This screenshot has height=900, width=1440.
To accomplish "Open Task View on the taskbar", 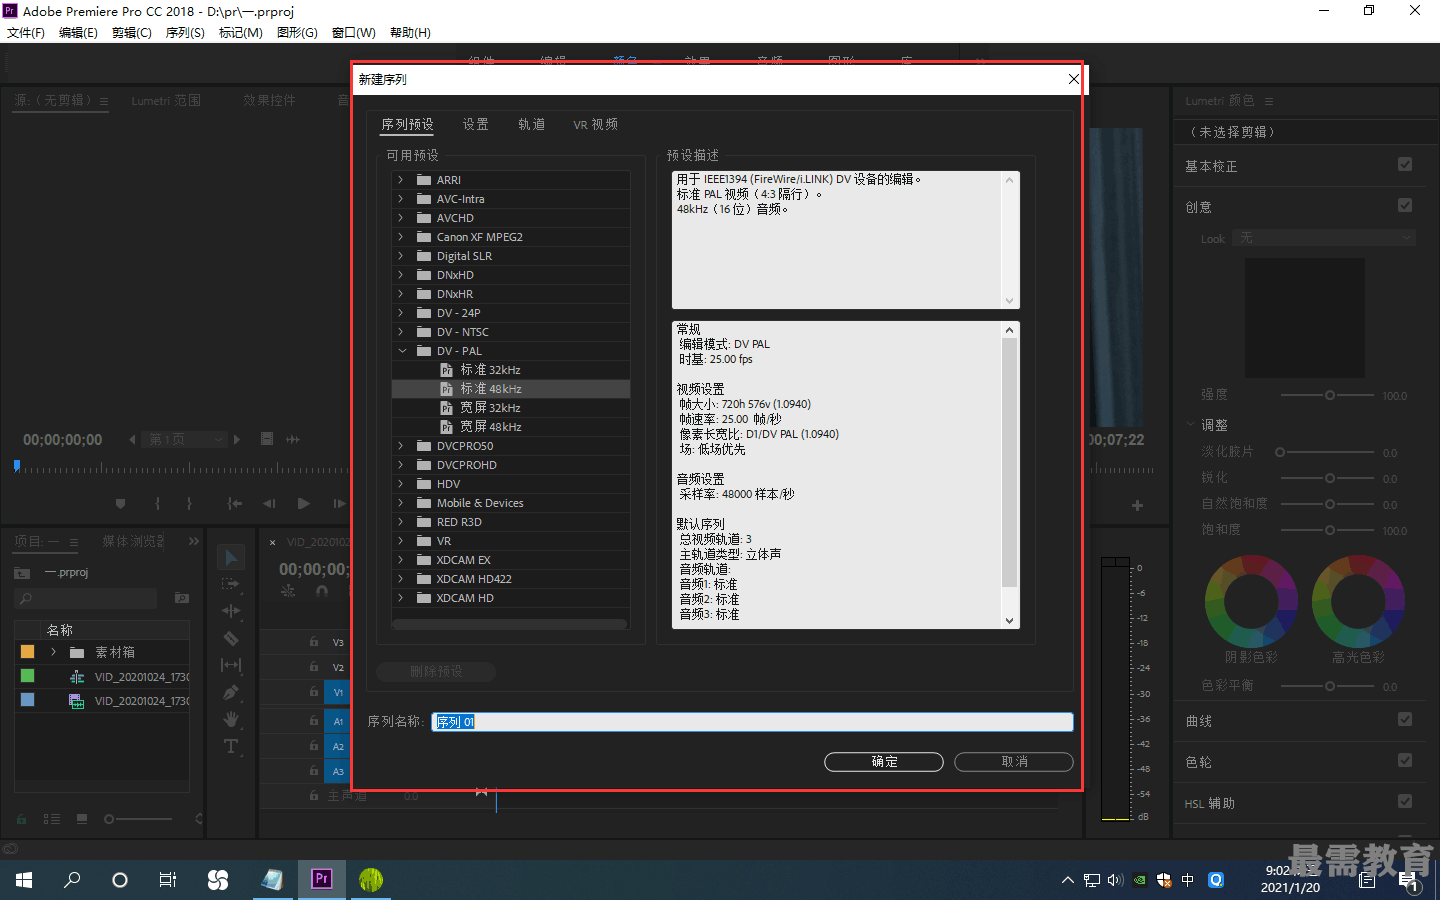I will tap(168, 880).
